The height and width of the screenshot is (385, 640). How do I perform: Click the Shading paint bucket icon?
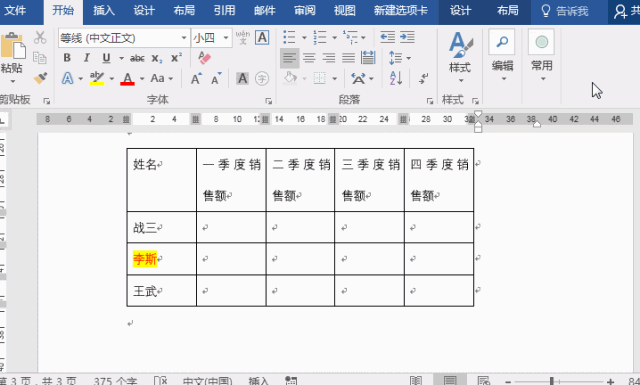[x=290, y=78]
